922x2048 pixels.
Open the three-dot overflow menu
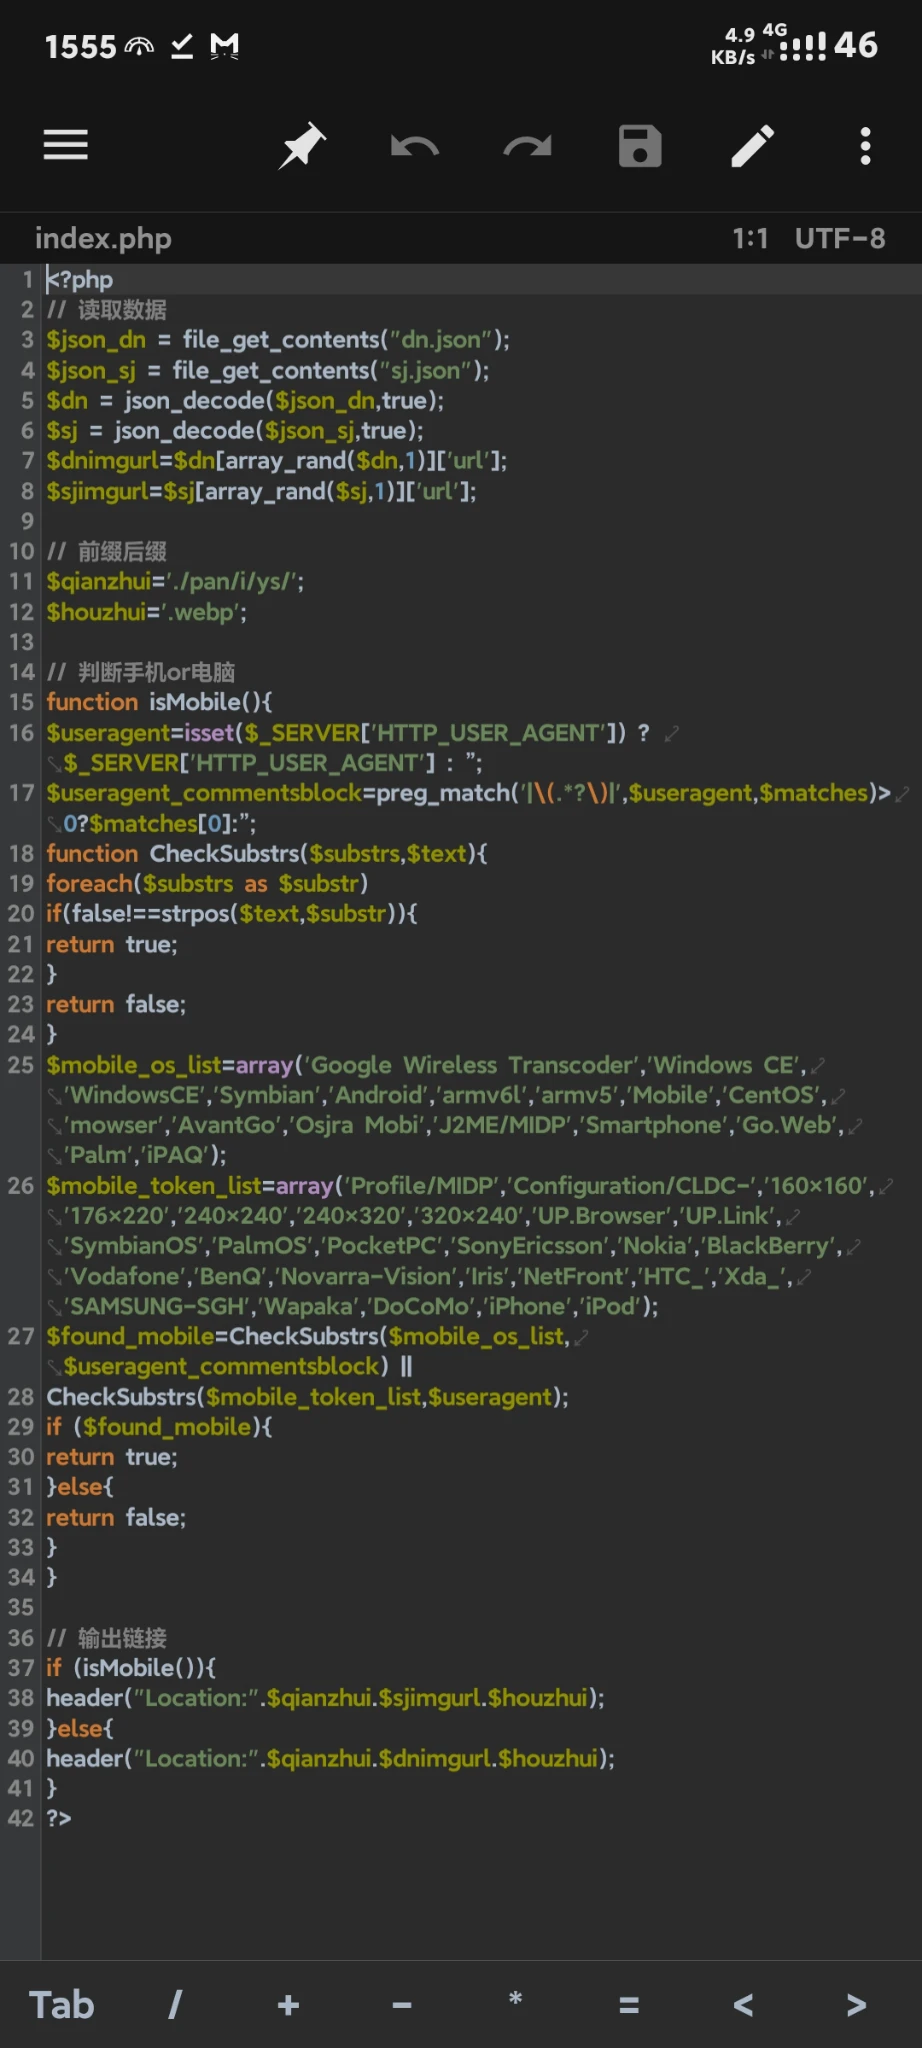(x=865, y=146)
